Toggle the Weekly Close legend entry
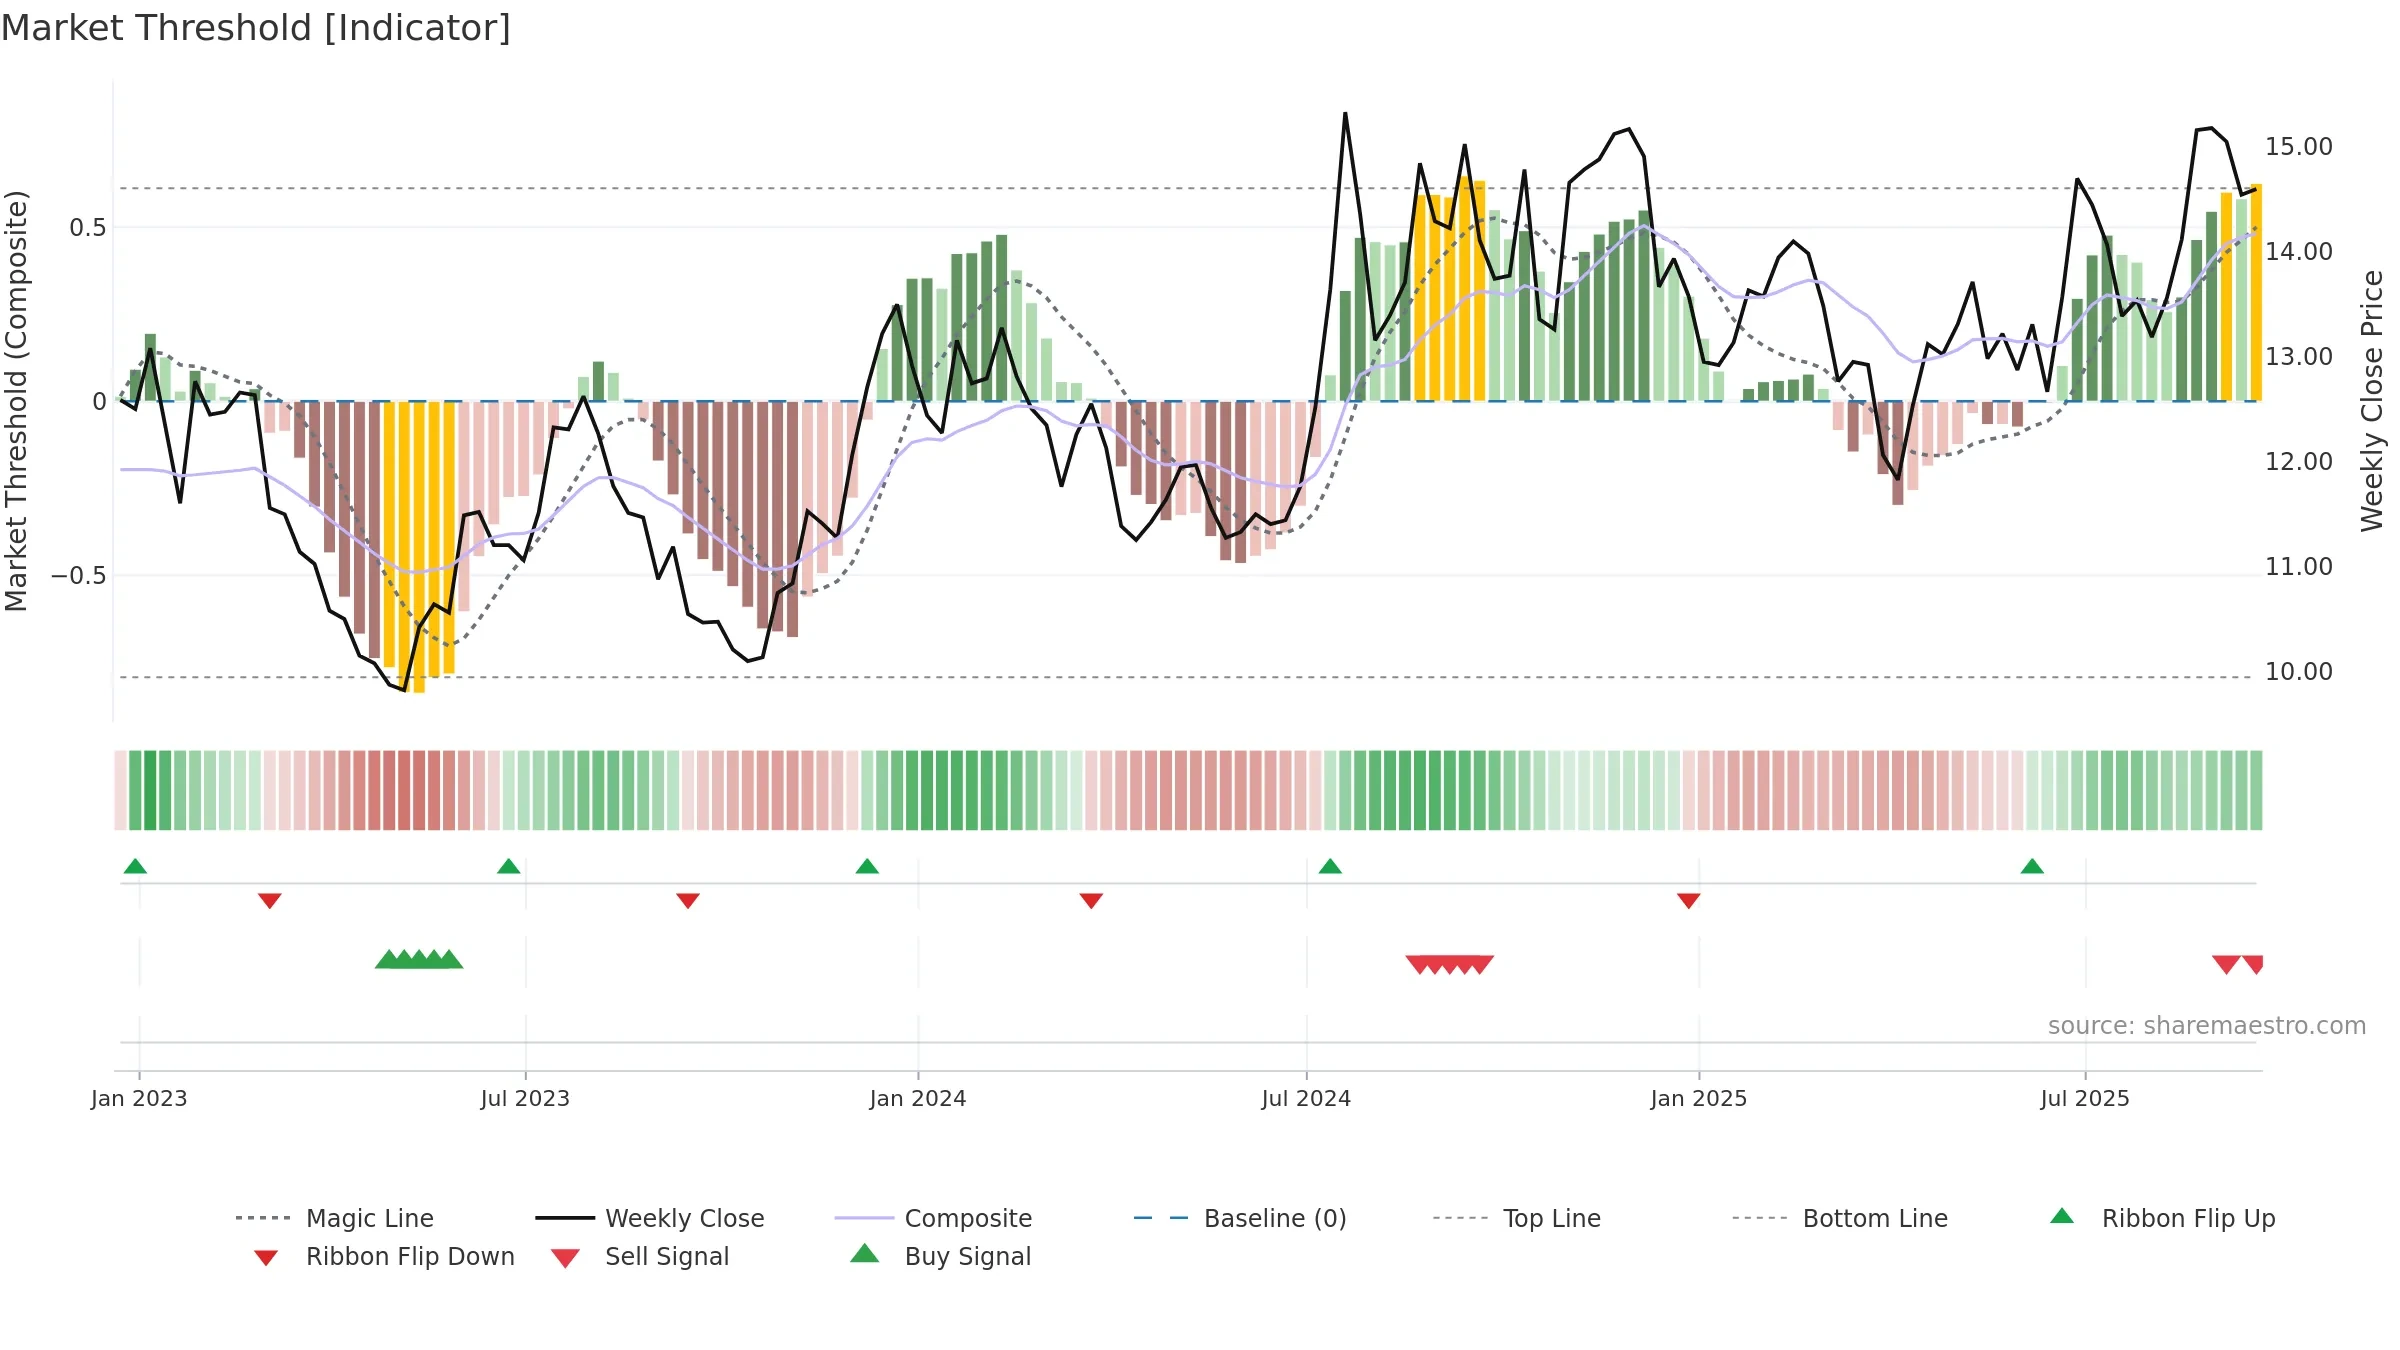Image resolution: width=2400 pixels, height=1350 pixels. coord(650,1218)
